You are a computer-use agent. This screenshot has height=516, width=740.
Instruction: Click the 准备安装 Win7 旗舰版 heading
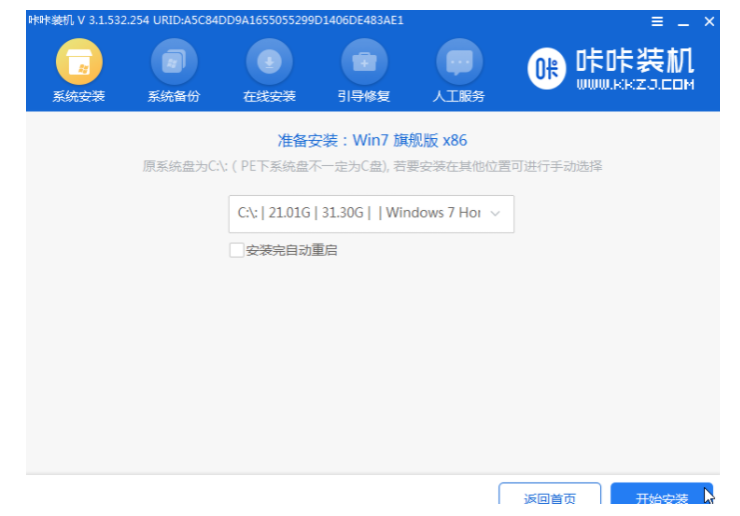[372, 140]
